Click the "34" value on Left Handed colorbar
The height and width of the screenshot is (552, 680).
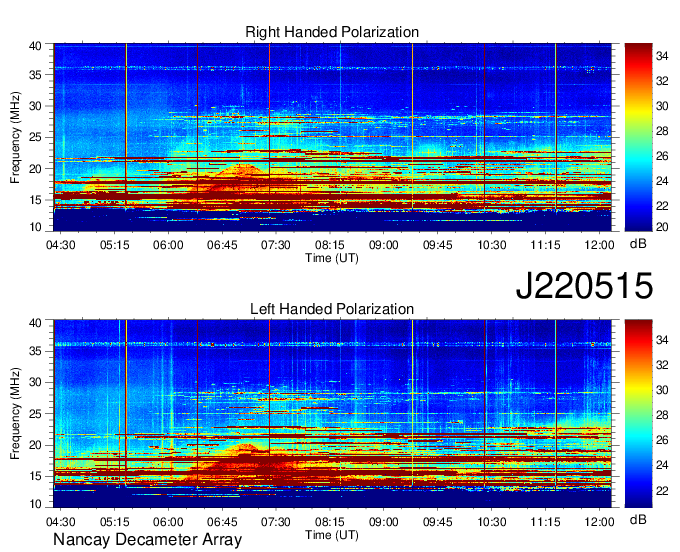point(662,340)
